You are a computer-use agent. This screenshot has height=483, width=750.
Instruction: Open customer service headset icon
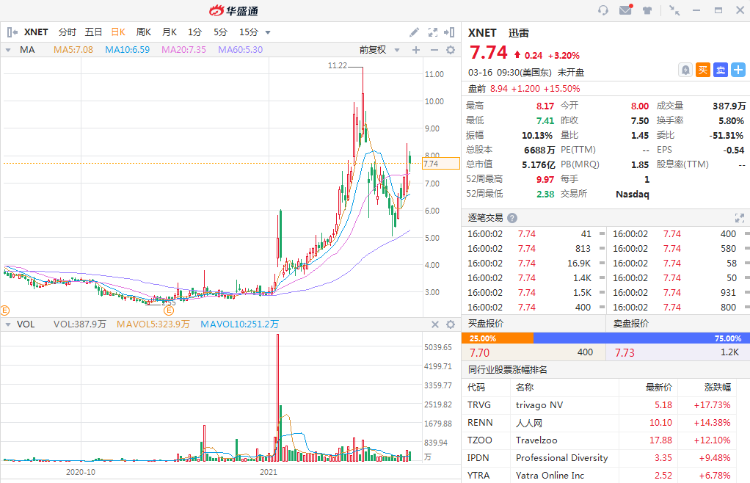[603, 10]
